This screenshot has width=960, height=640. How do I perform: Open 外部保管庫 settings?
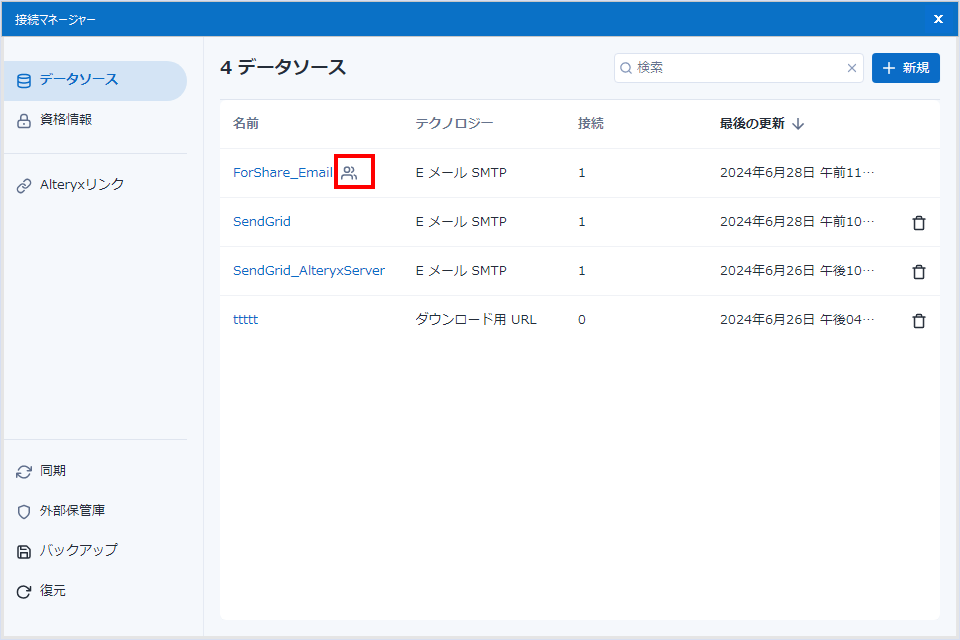point(72,511)
